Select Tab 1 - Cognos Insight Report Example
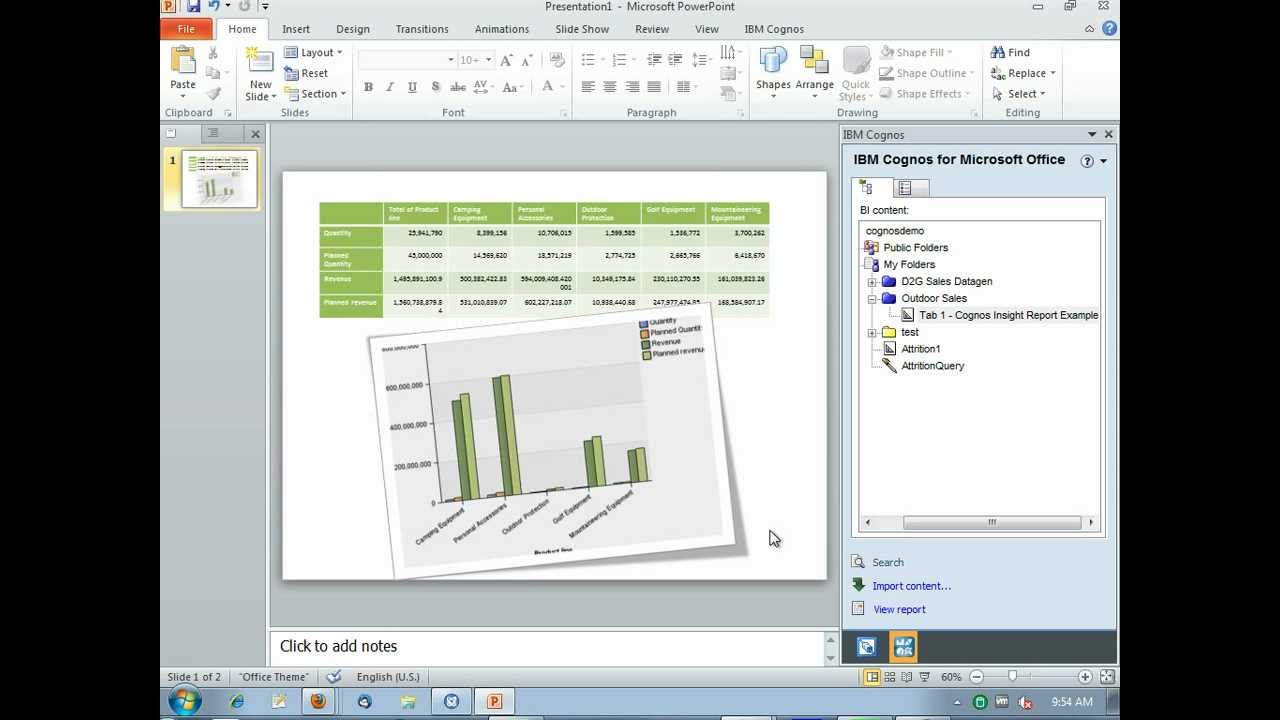Viewport: 1280px width, 720px height. tap(1008, 316)
